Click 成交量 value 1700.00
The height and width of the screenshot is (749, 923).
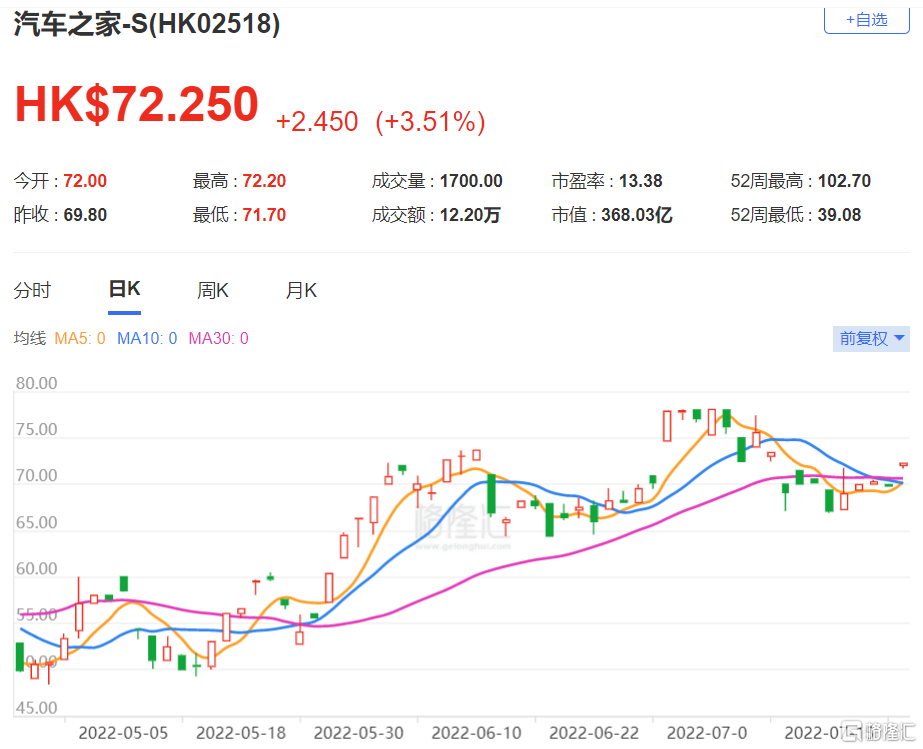tap(472, 181)
